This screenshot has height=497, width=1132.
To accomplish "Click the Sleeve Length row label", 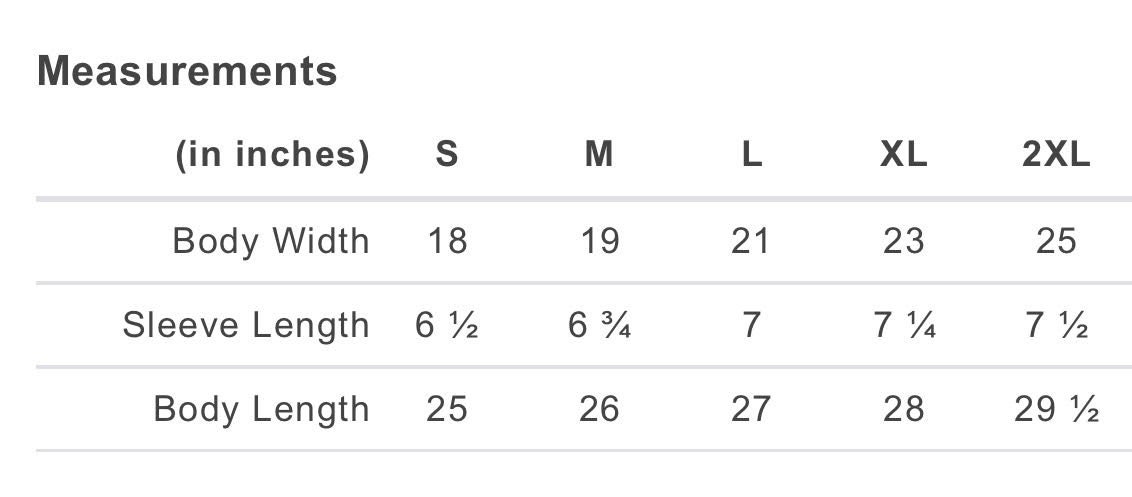I will pos(246,325).
